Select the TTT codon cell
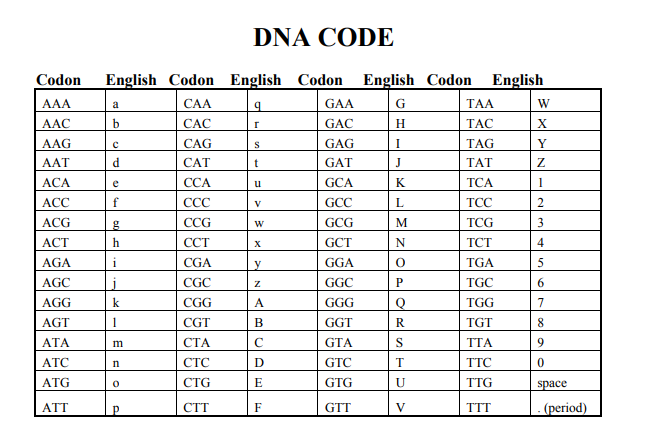646x436 pixels. coord(480,407)
